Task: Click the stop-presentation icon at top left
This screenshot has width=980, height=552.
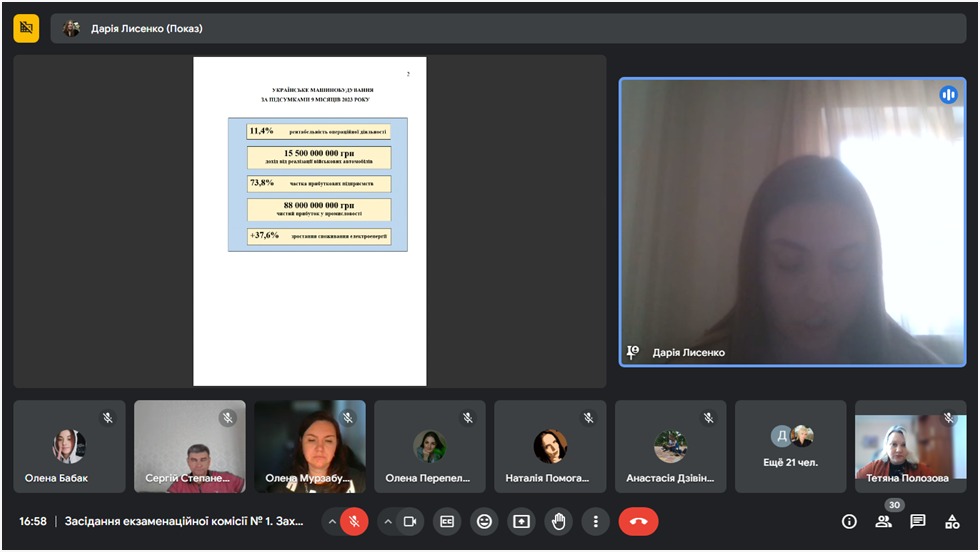Action: (x=26, y=28)
